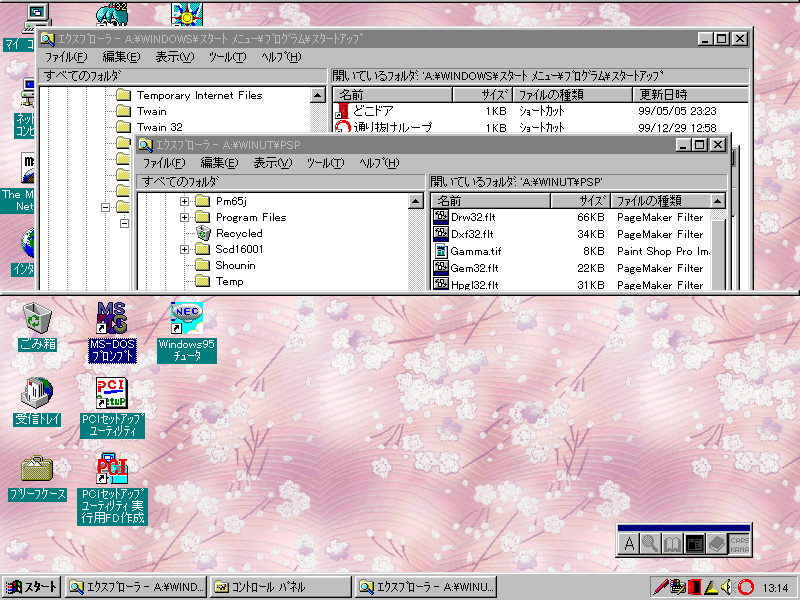Select the Recycled bin icon in folder tree
The height and width of the screenshot is (600, 800).
tap(203, 233)
